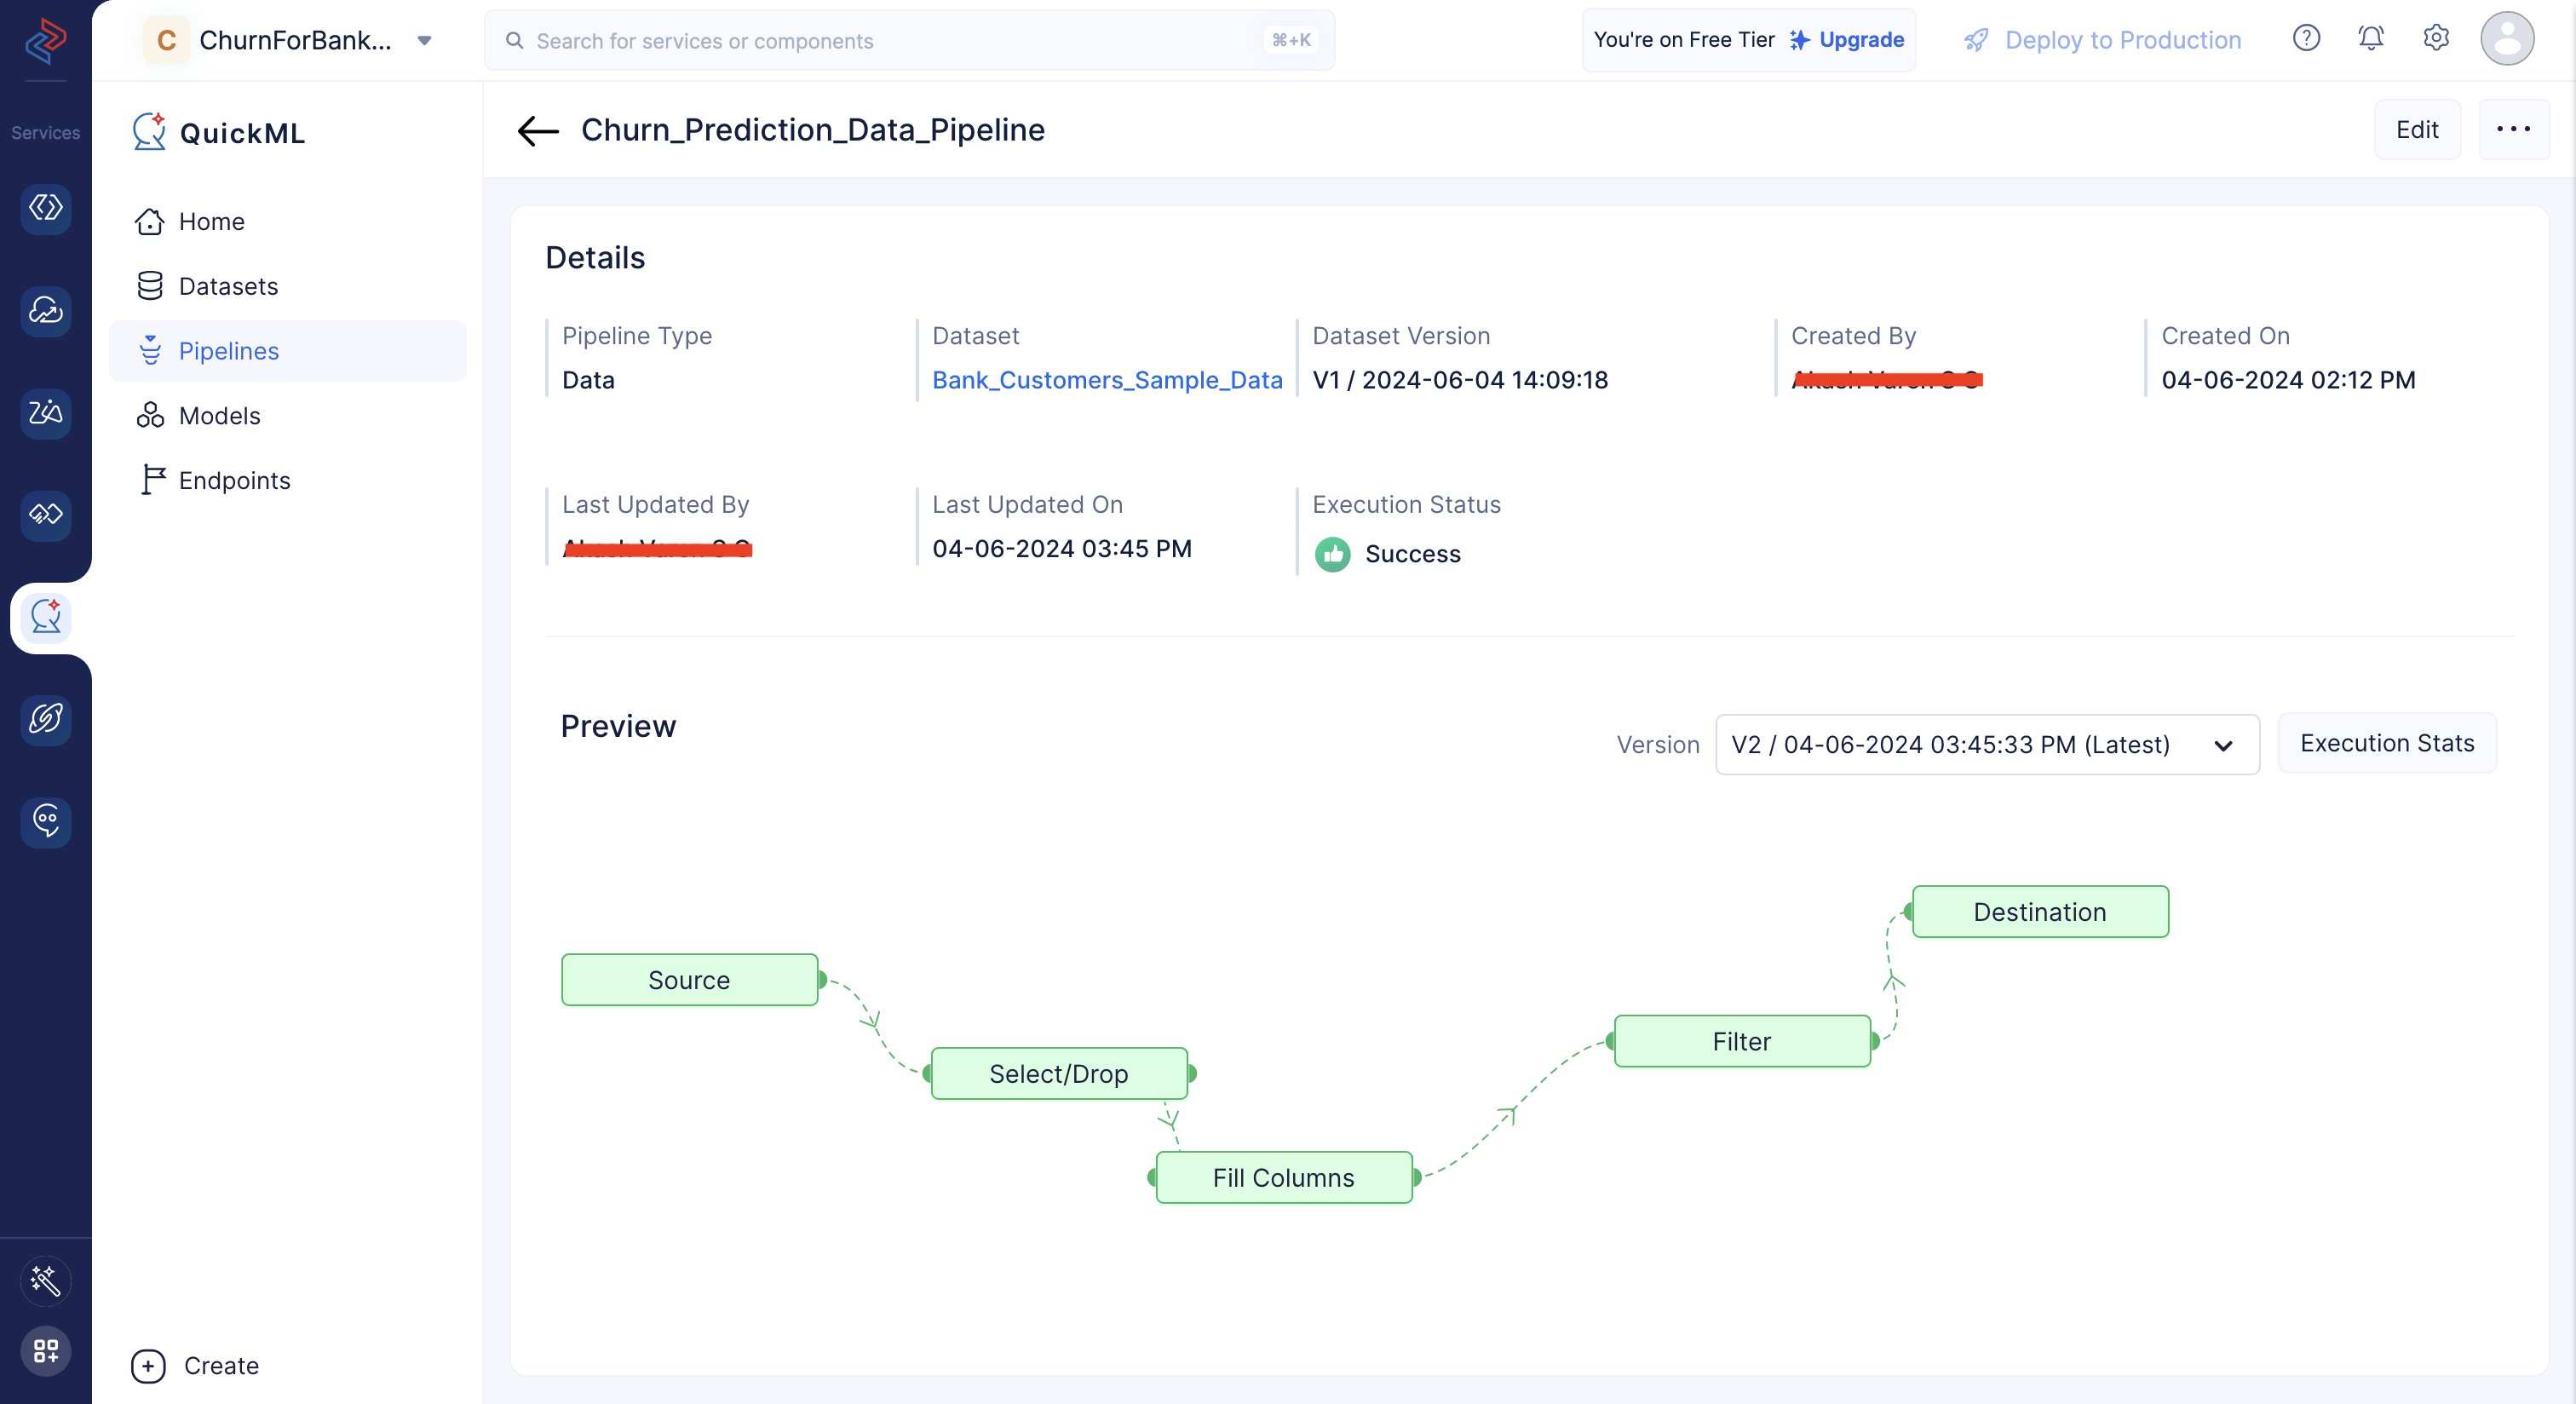Click Edit pipeline button
Image resolution: width=2576 pixels, height=1404 pixels.
pyautogui.click(x=2417, y=128)
